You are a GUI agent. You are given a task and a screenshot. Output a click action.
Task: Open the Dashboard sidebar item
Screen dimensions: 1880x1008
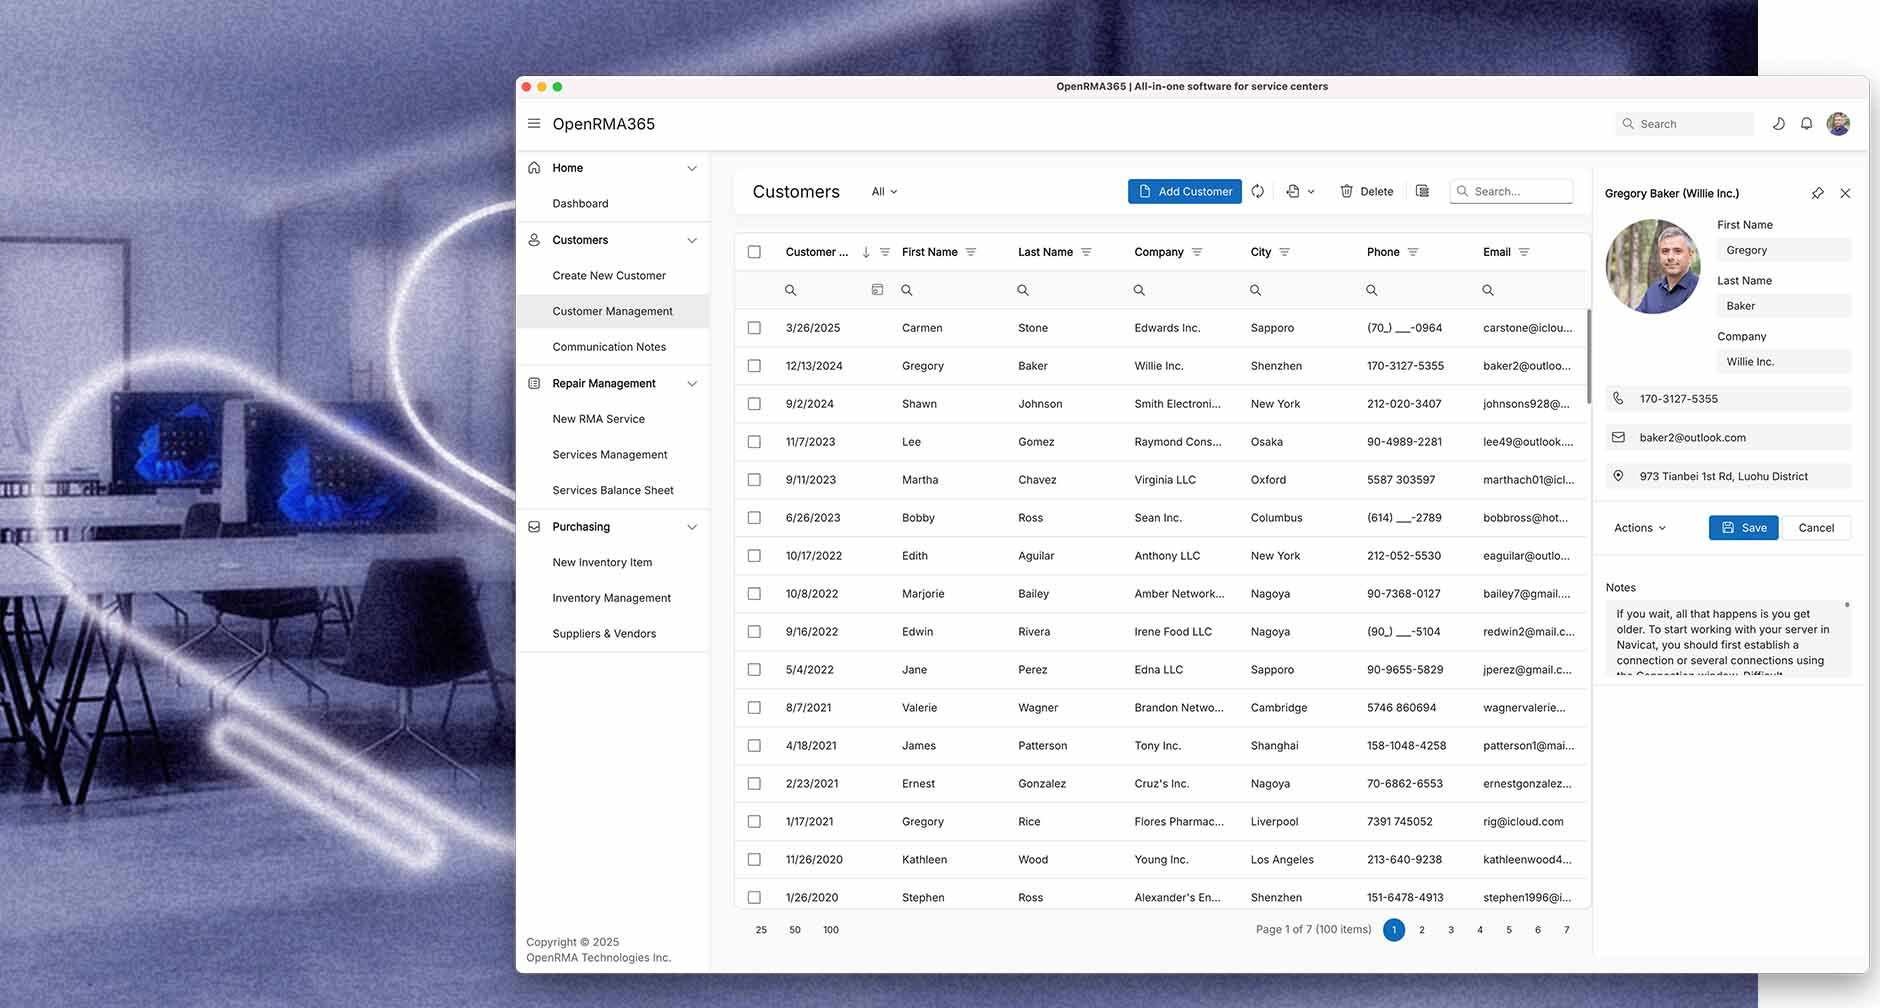[x=580, y=203]
